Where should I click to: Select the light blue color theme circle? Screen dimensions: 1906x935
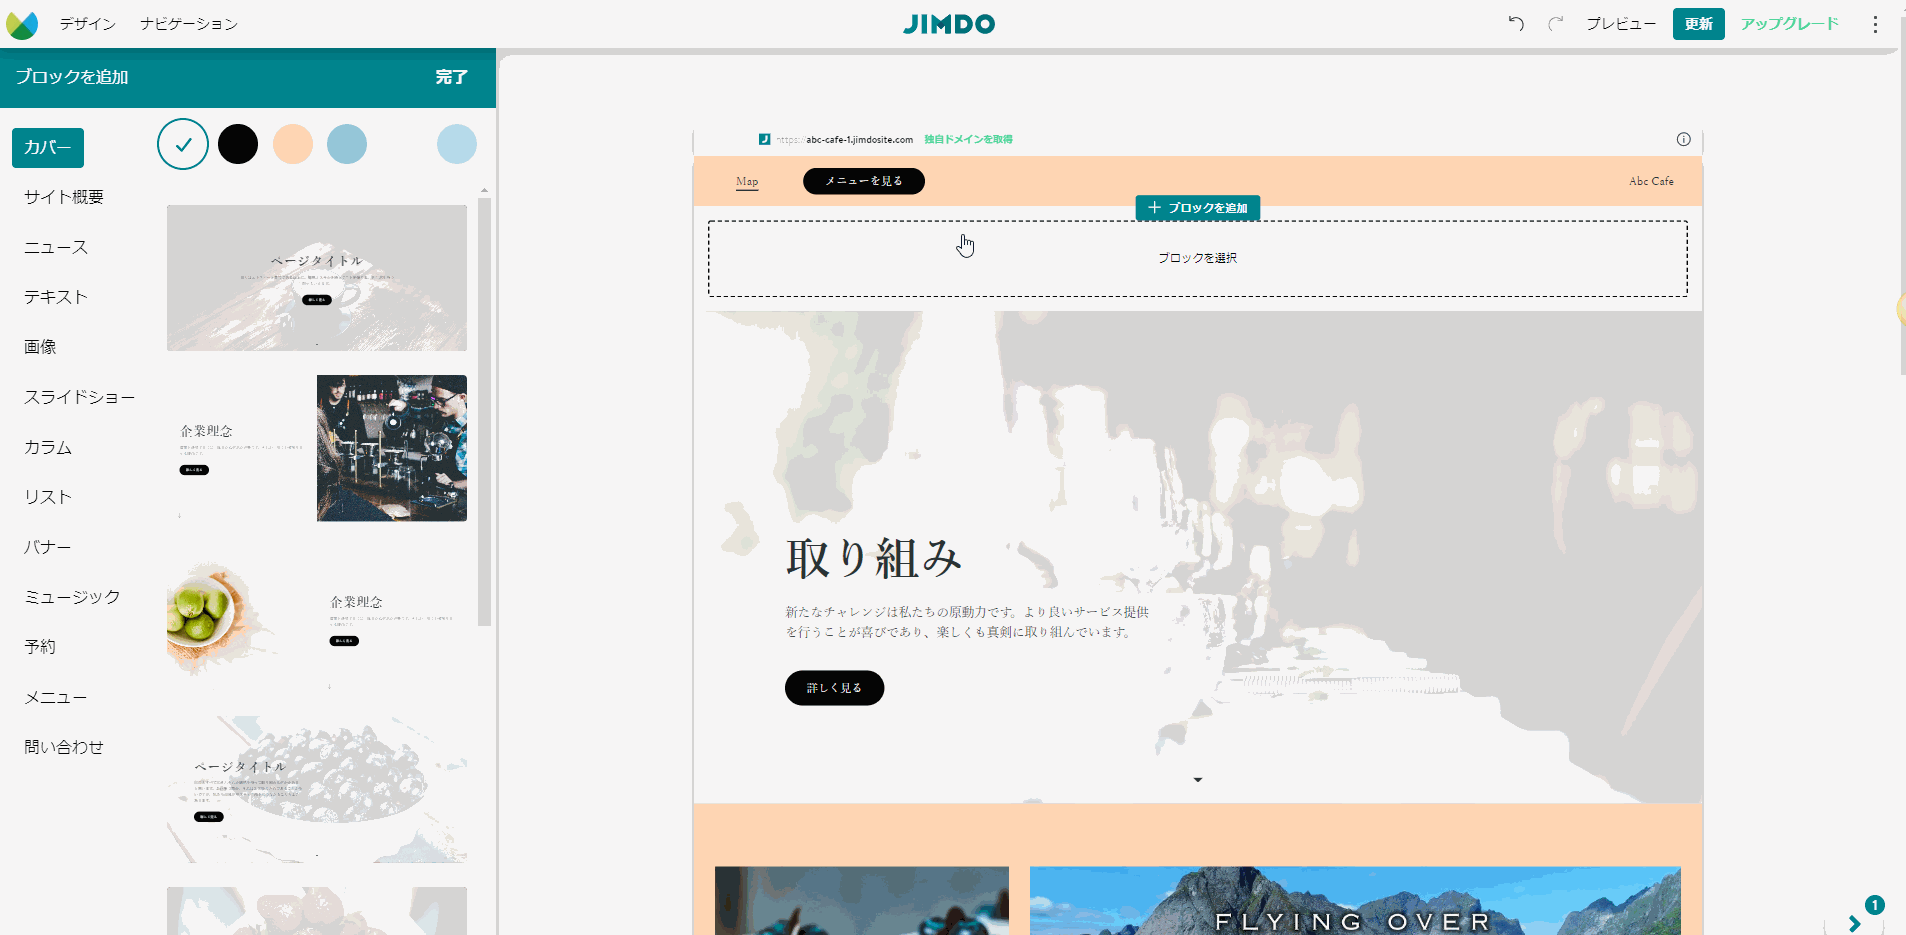coord(347,144)
